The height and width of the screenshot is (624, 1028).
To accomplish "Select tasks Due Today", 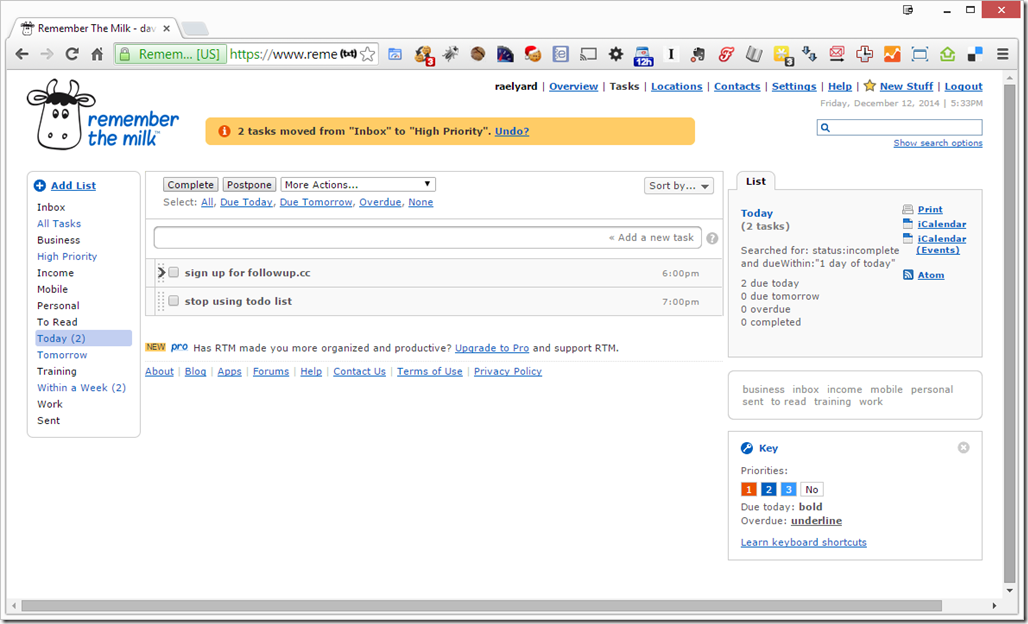I will pos(246,203).
